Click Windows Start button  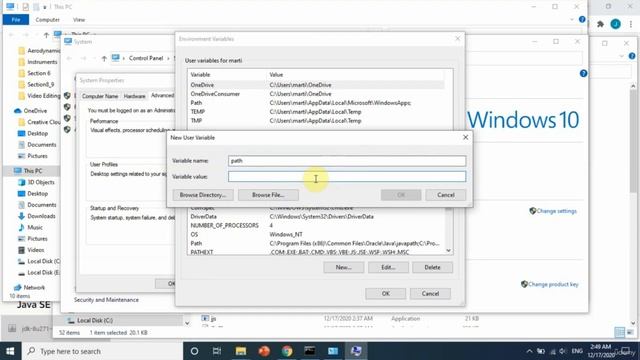10,351
